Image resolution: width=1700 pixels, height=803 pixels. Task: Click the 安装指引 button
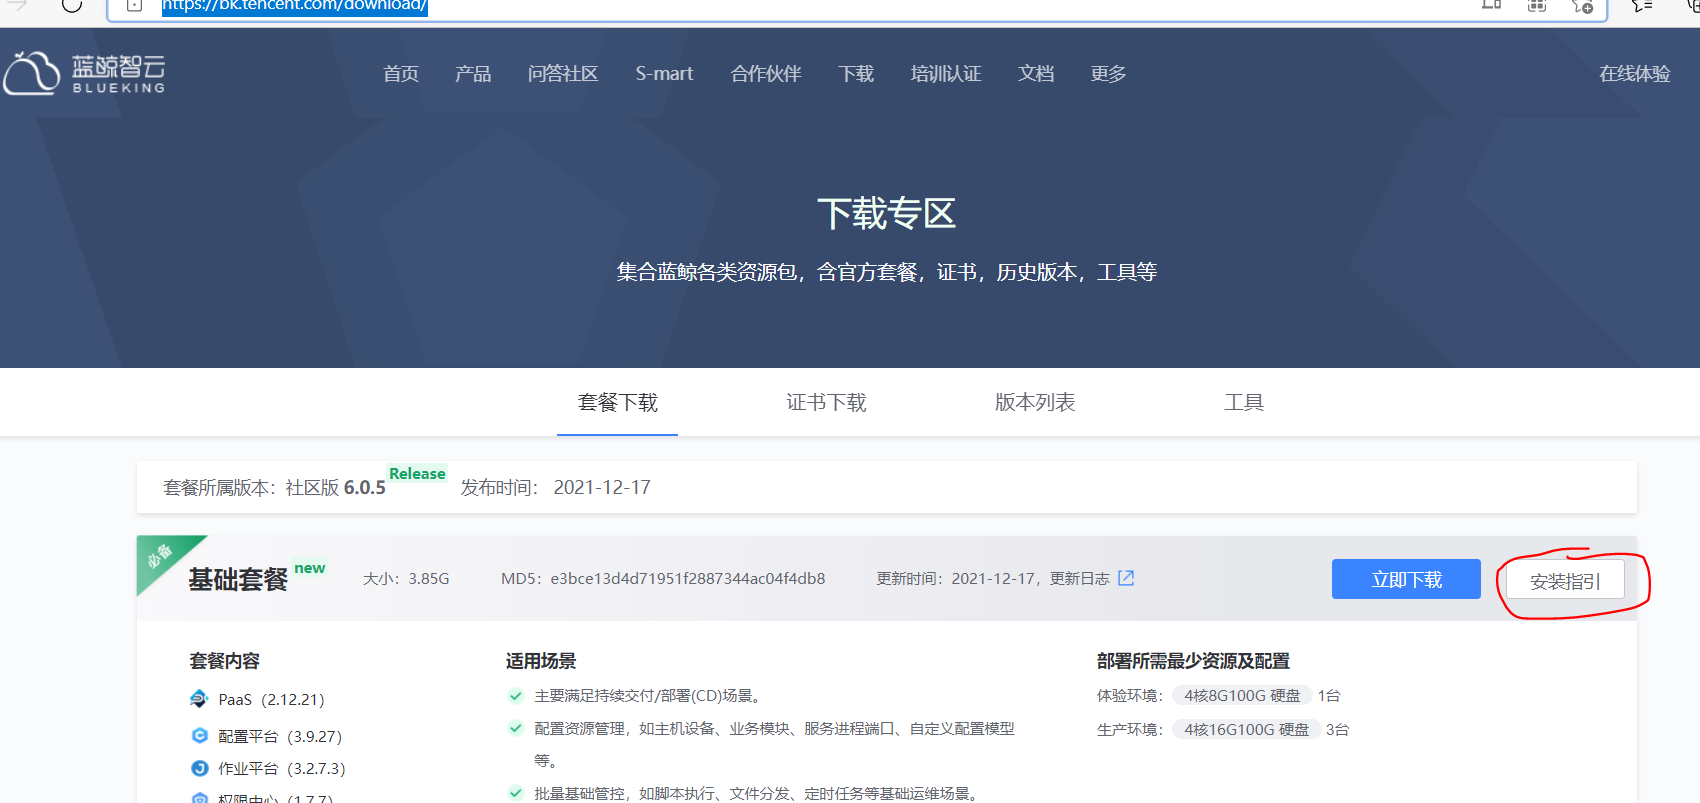point(1565,581)
